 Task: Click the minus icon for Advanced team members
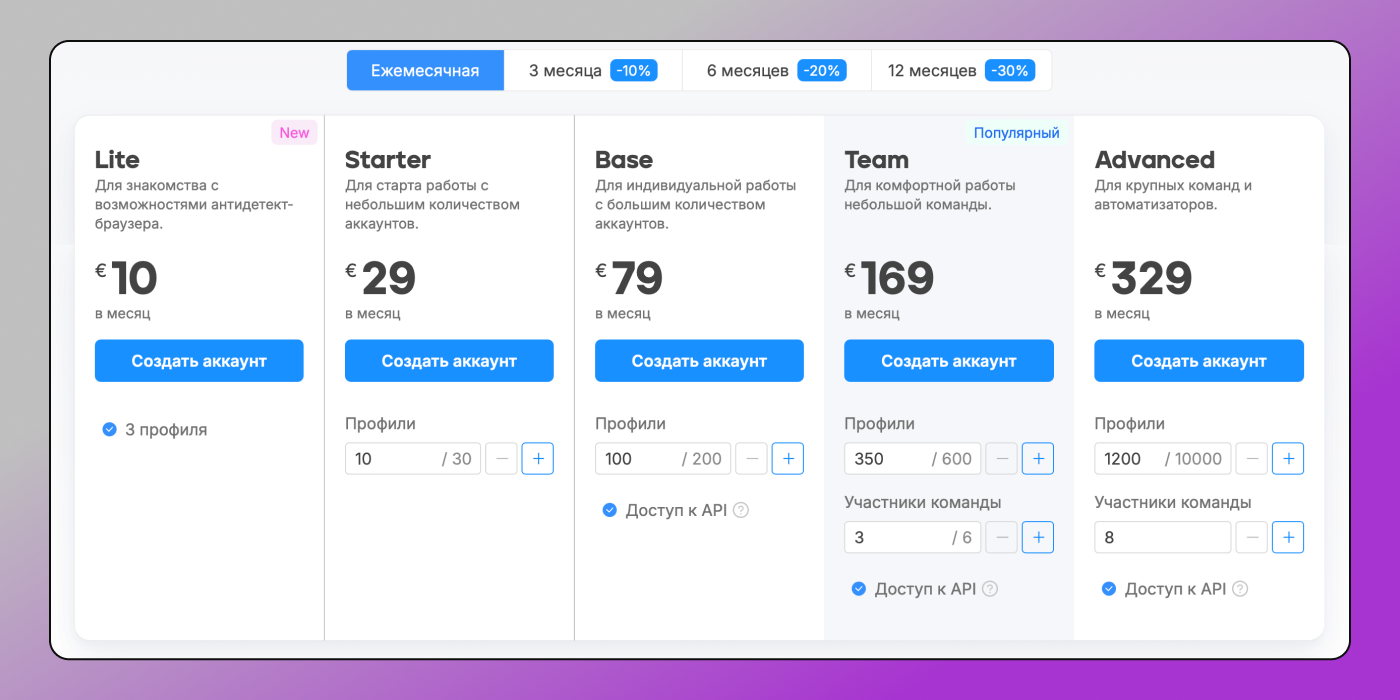coord(1251,537)
